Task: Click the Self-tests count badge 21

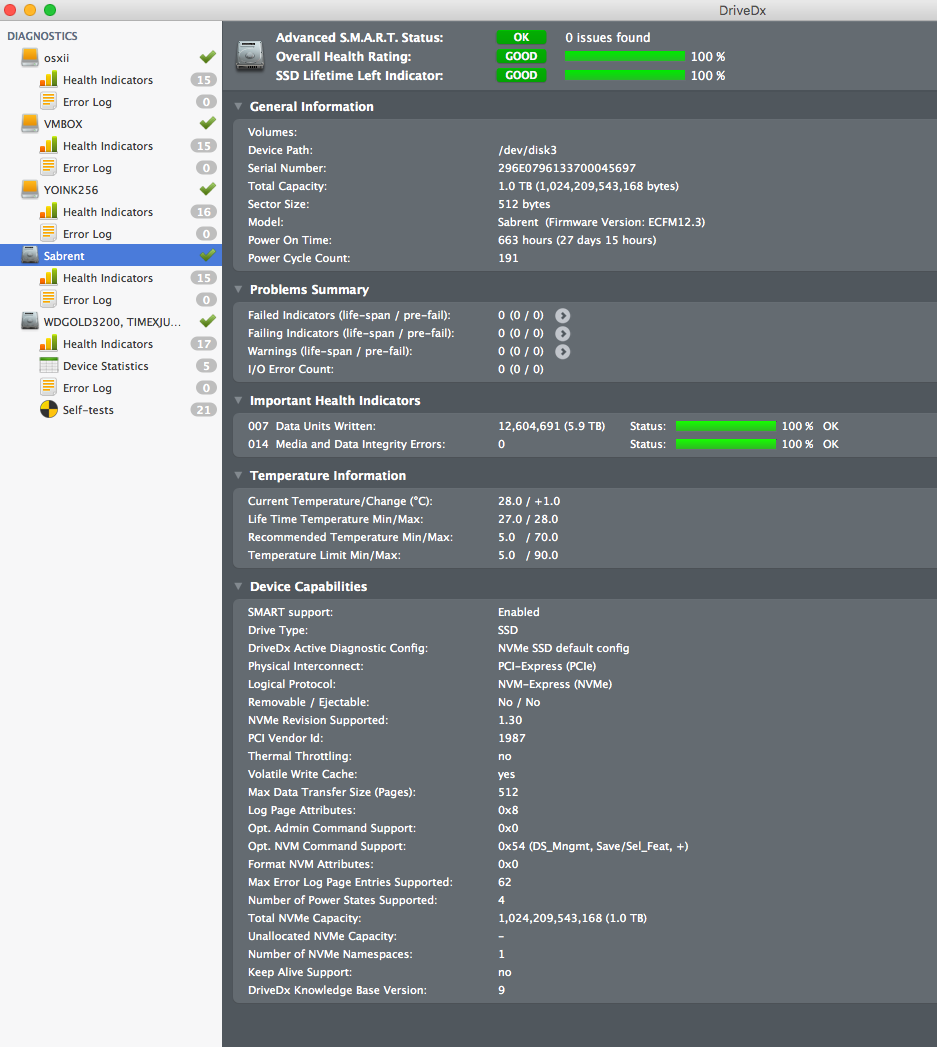Action: pos(204,409)
